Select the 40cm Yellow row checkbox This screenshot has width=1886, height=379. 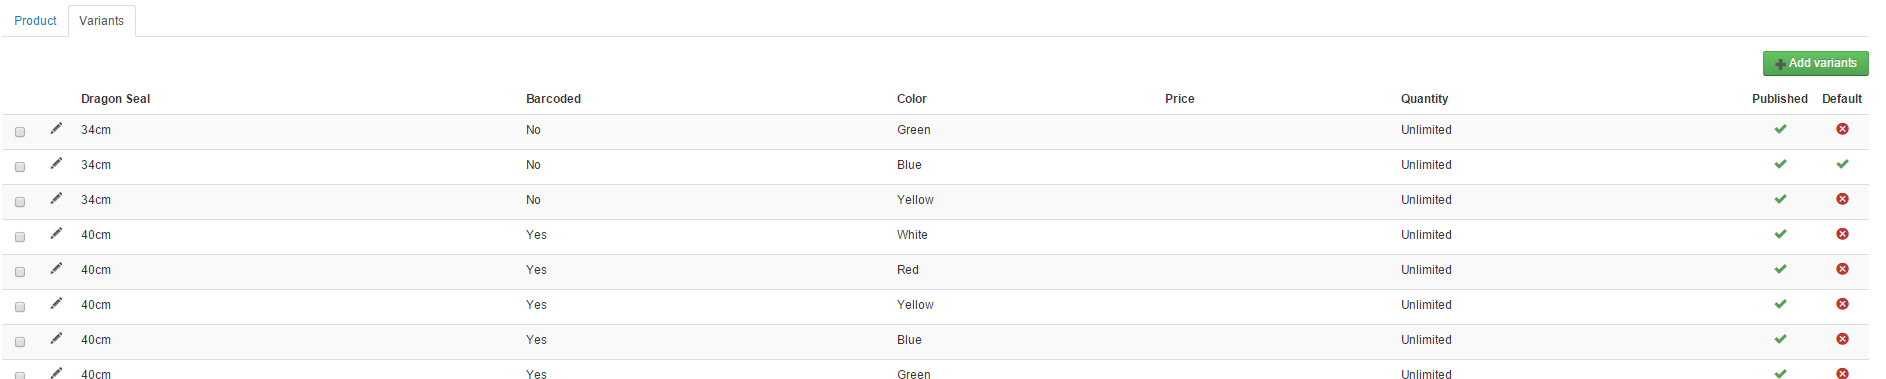(20, 307)
